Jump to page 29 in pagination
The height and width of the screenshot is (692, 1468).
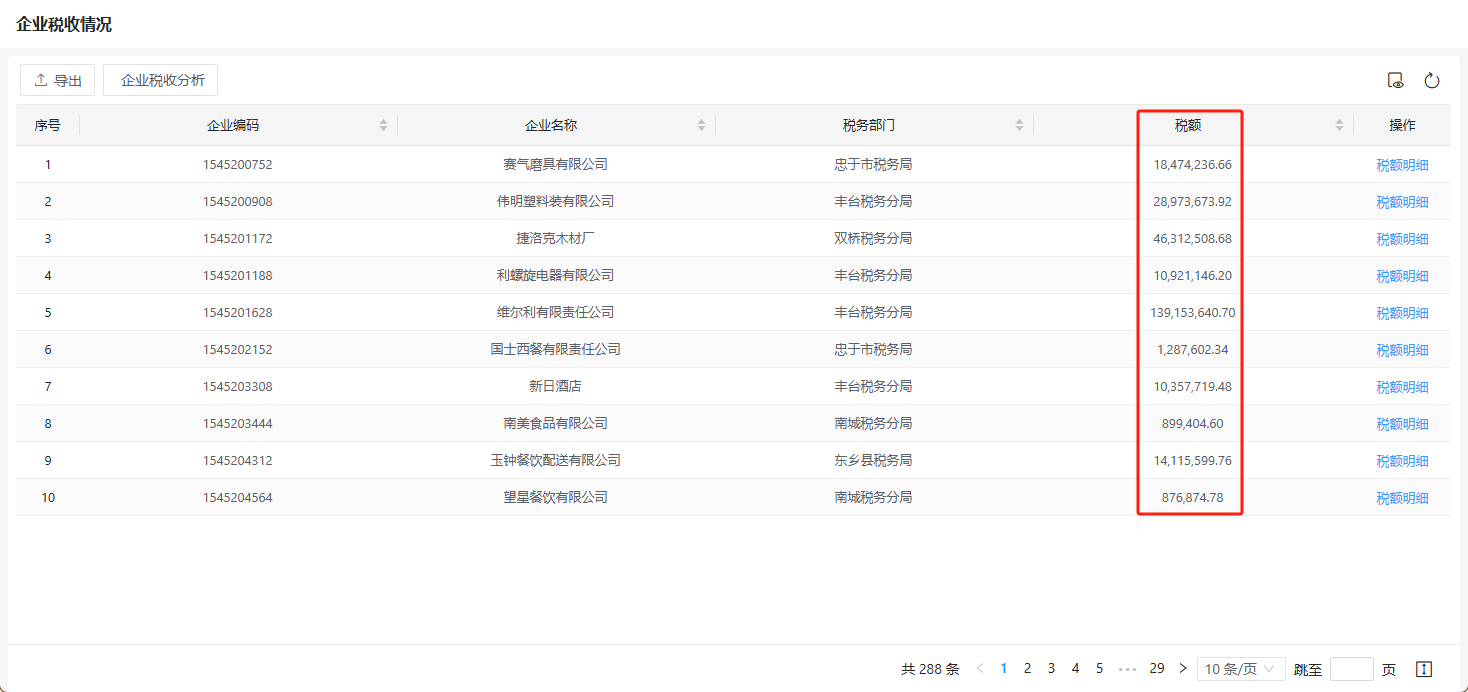point(1156,669)
